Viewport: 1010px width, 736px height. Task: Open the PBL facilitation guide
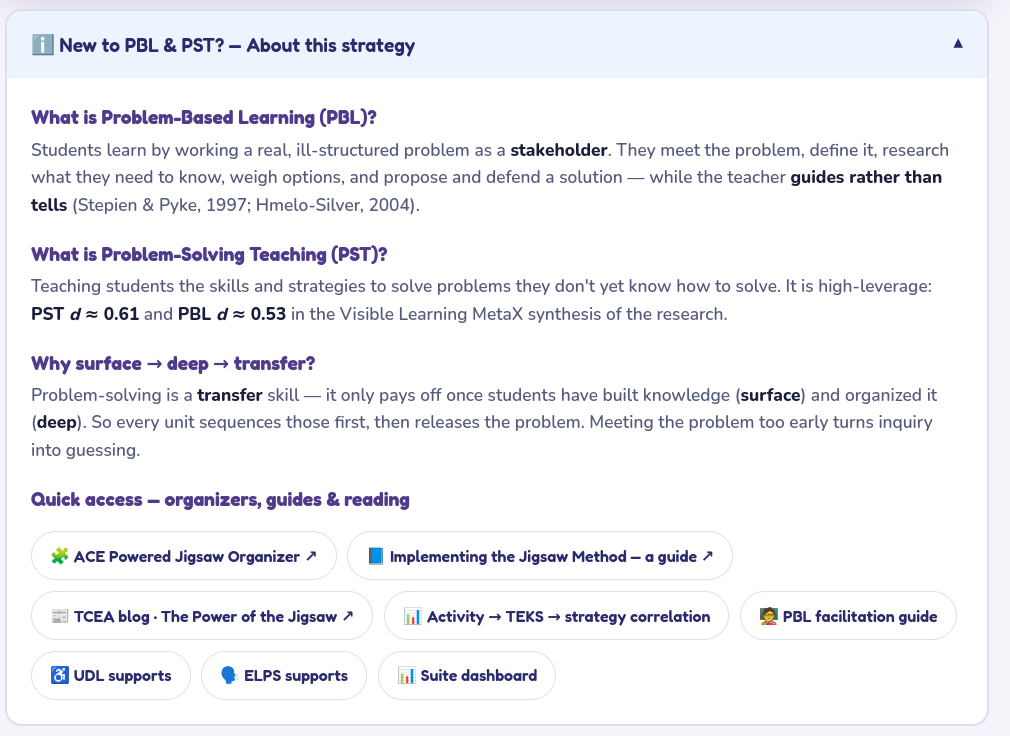[x=848, y=616]
